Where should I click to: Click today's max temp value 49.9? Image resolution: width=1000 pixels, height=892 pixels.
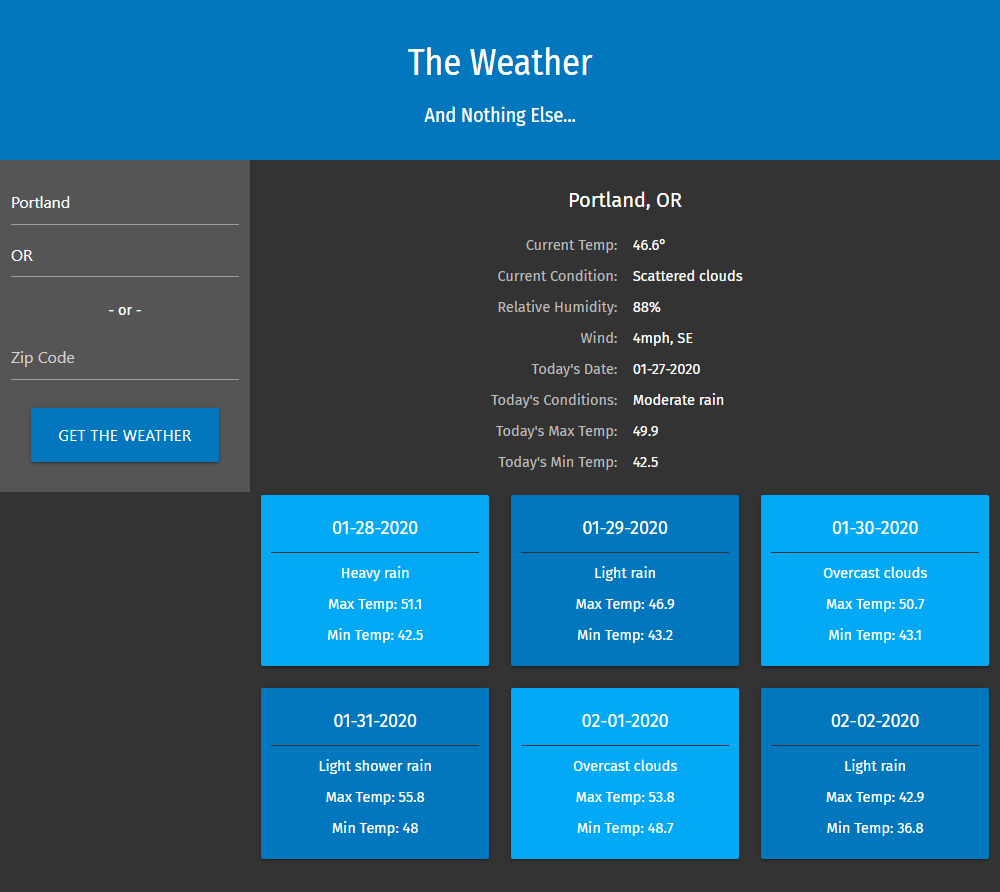(x=645, y=431)
